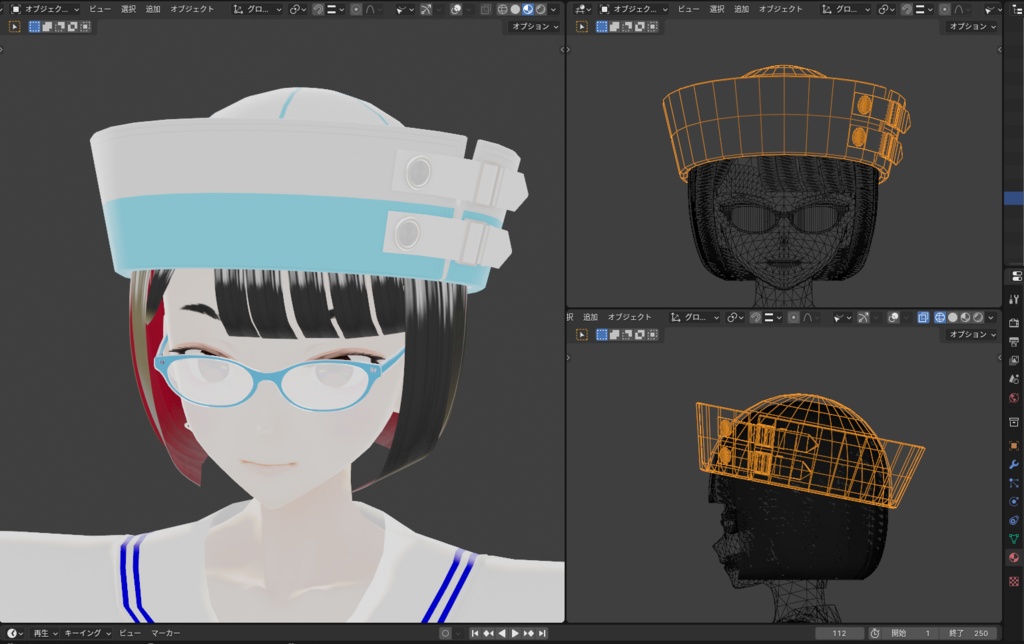Open Tool properties tab in sidebar
The width and height of the screenshot is (1024, 644).
point(1014,299)
